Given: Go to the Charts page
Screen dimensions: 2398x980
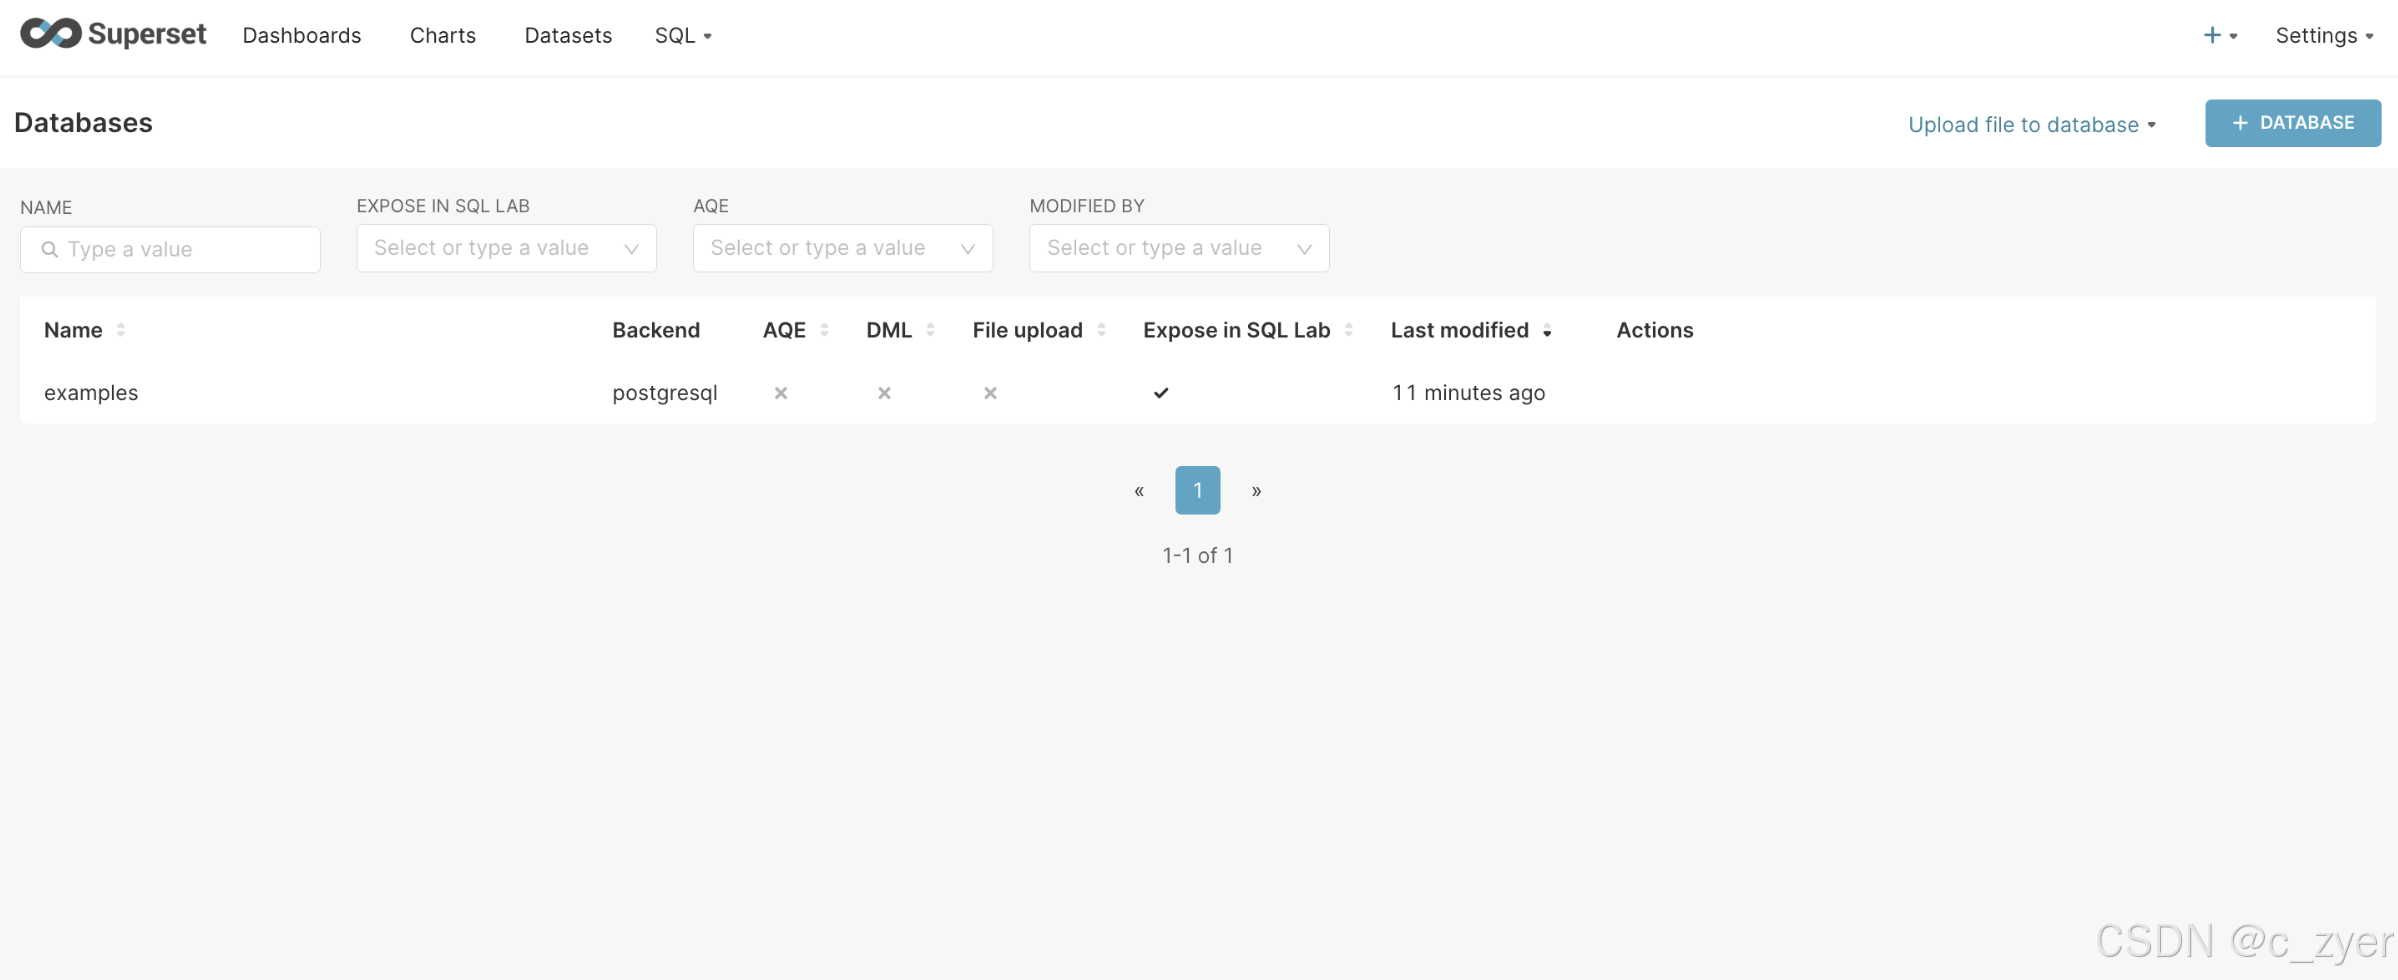Looking at the screenshot, I should click(x=443, y=35).
